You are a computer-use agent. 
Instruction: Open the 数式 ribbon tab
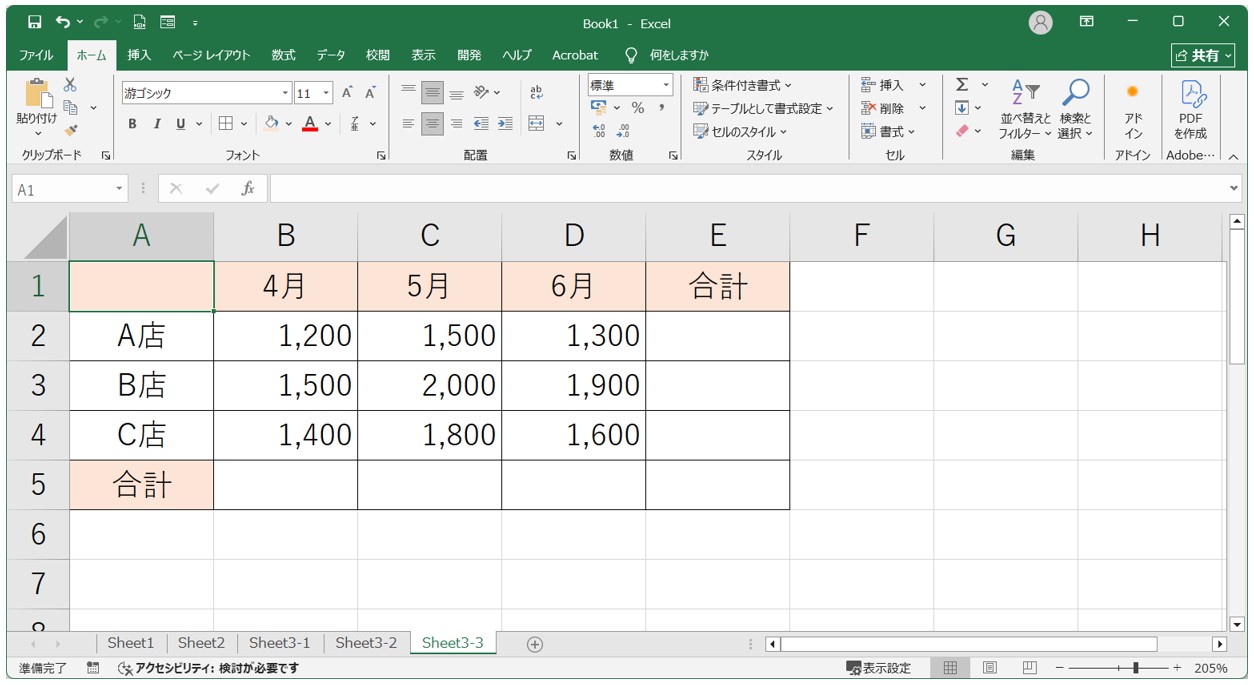(283, 55)
